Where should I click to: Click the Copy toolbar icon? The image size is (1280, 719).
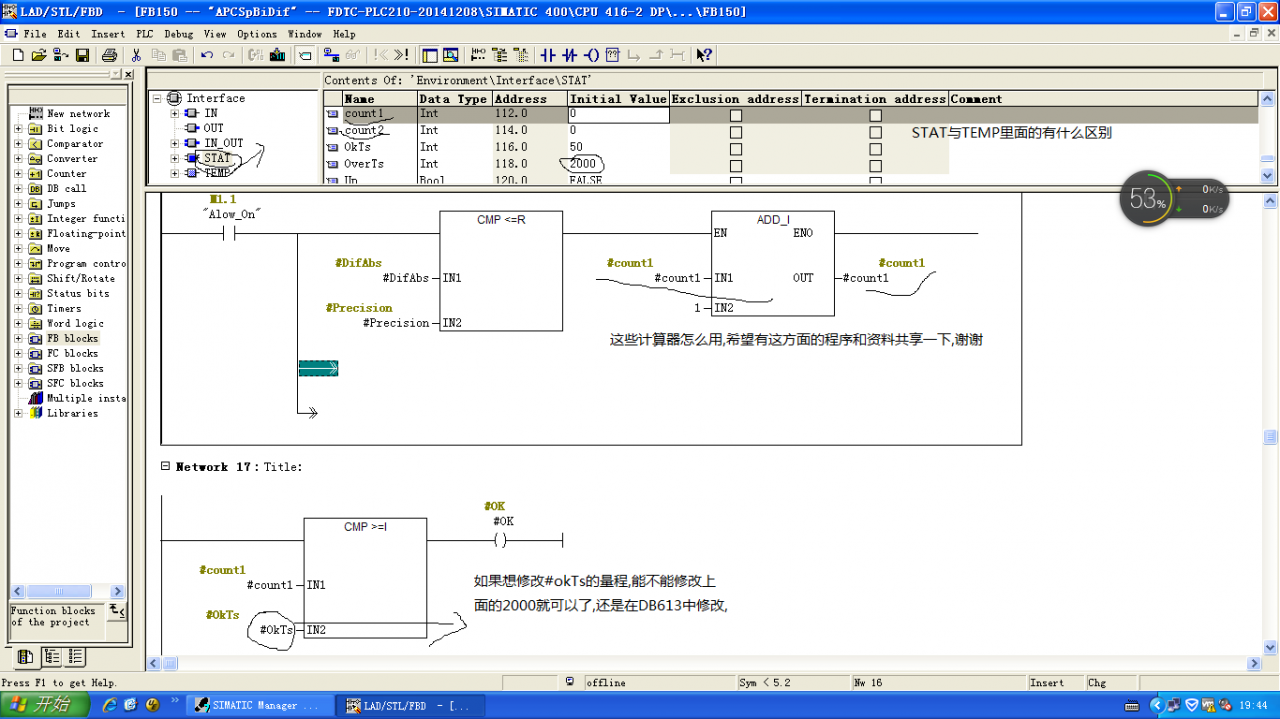coord(158,55)
